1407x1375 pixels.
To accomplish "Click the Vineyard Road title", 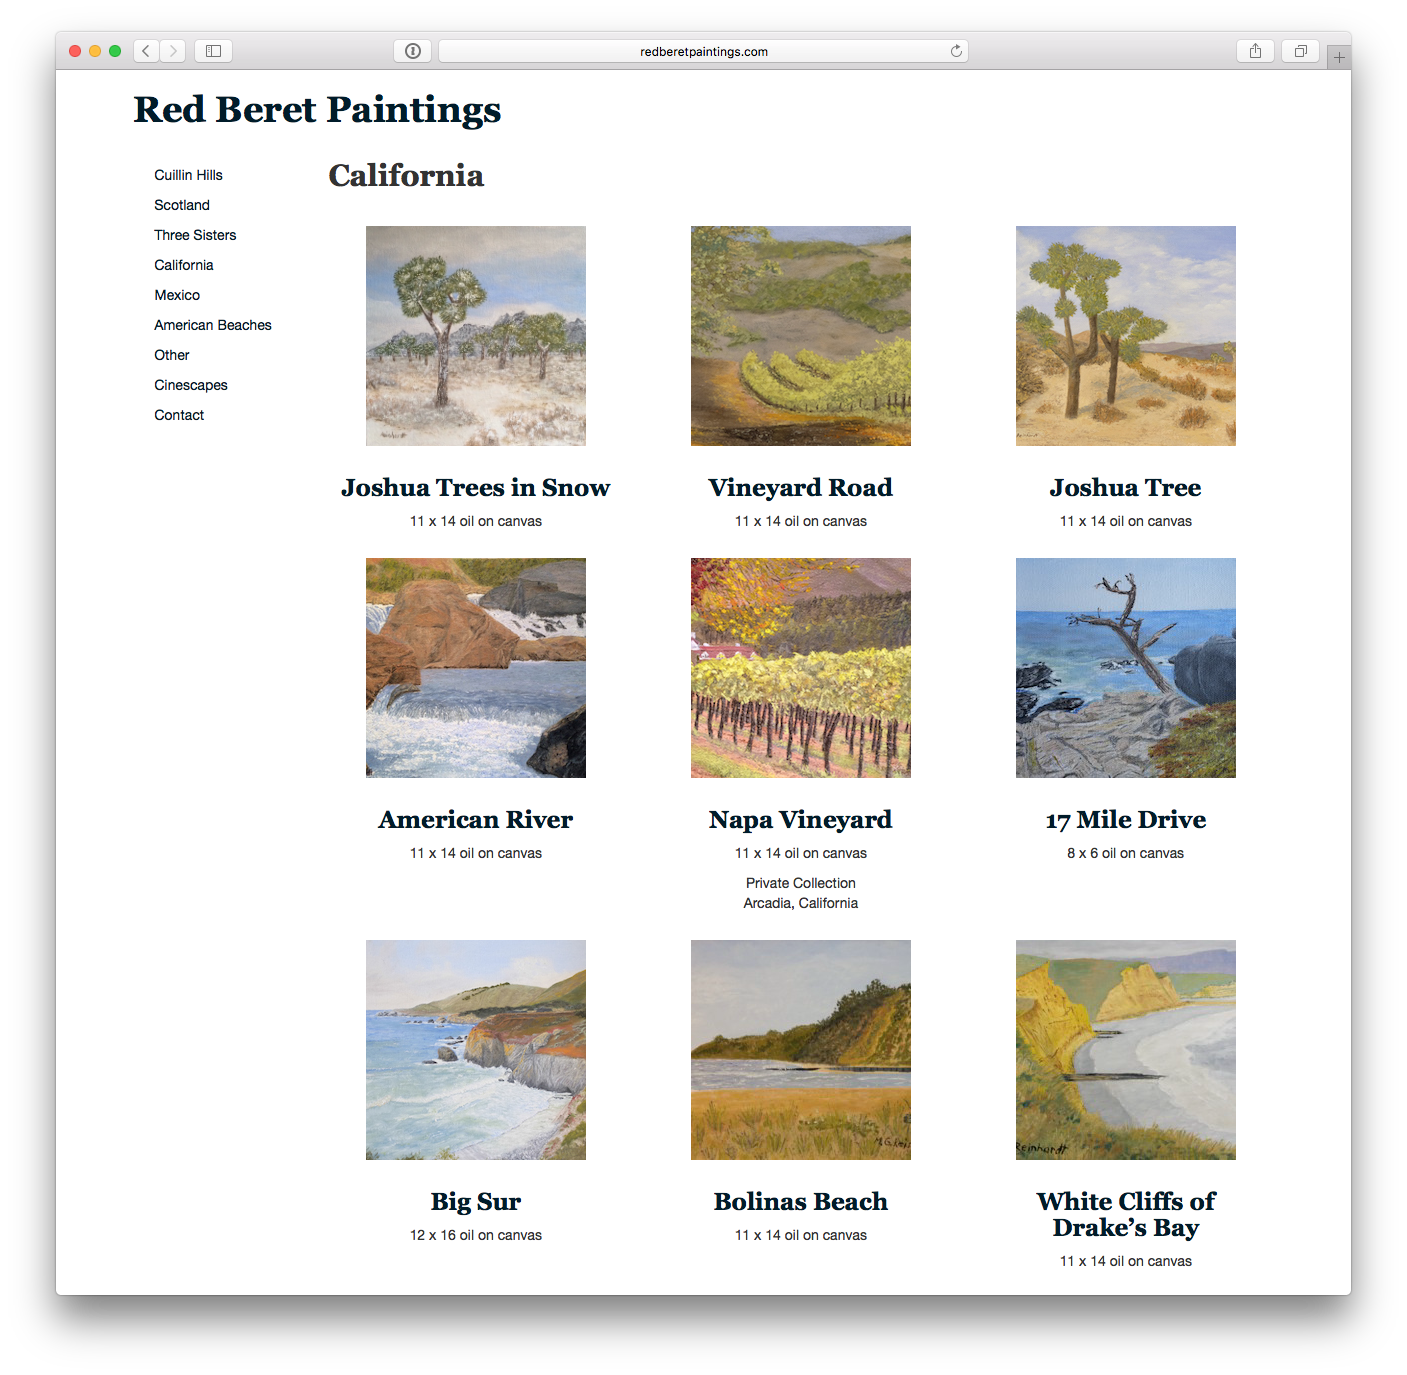I will click(801, 488).
